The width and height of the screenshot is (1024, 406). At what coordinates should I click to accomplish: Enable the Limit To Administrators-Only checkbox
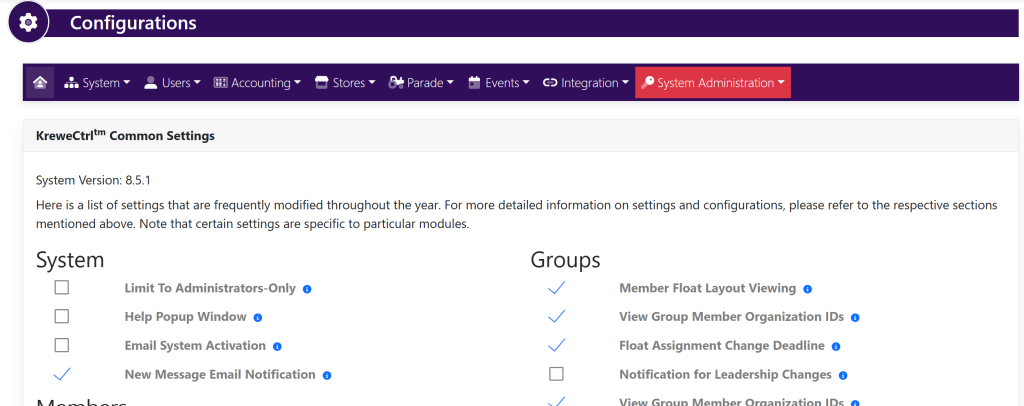[x=62, y=288]
